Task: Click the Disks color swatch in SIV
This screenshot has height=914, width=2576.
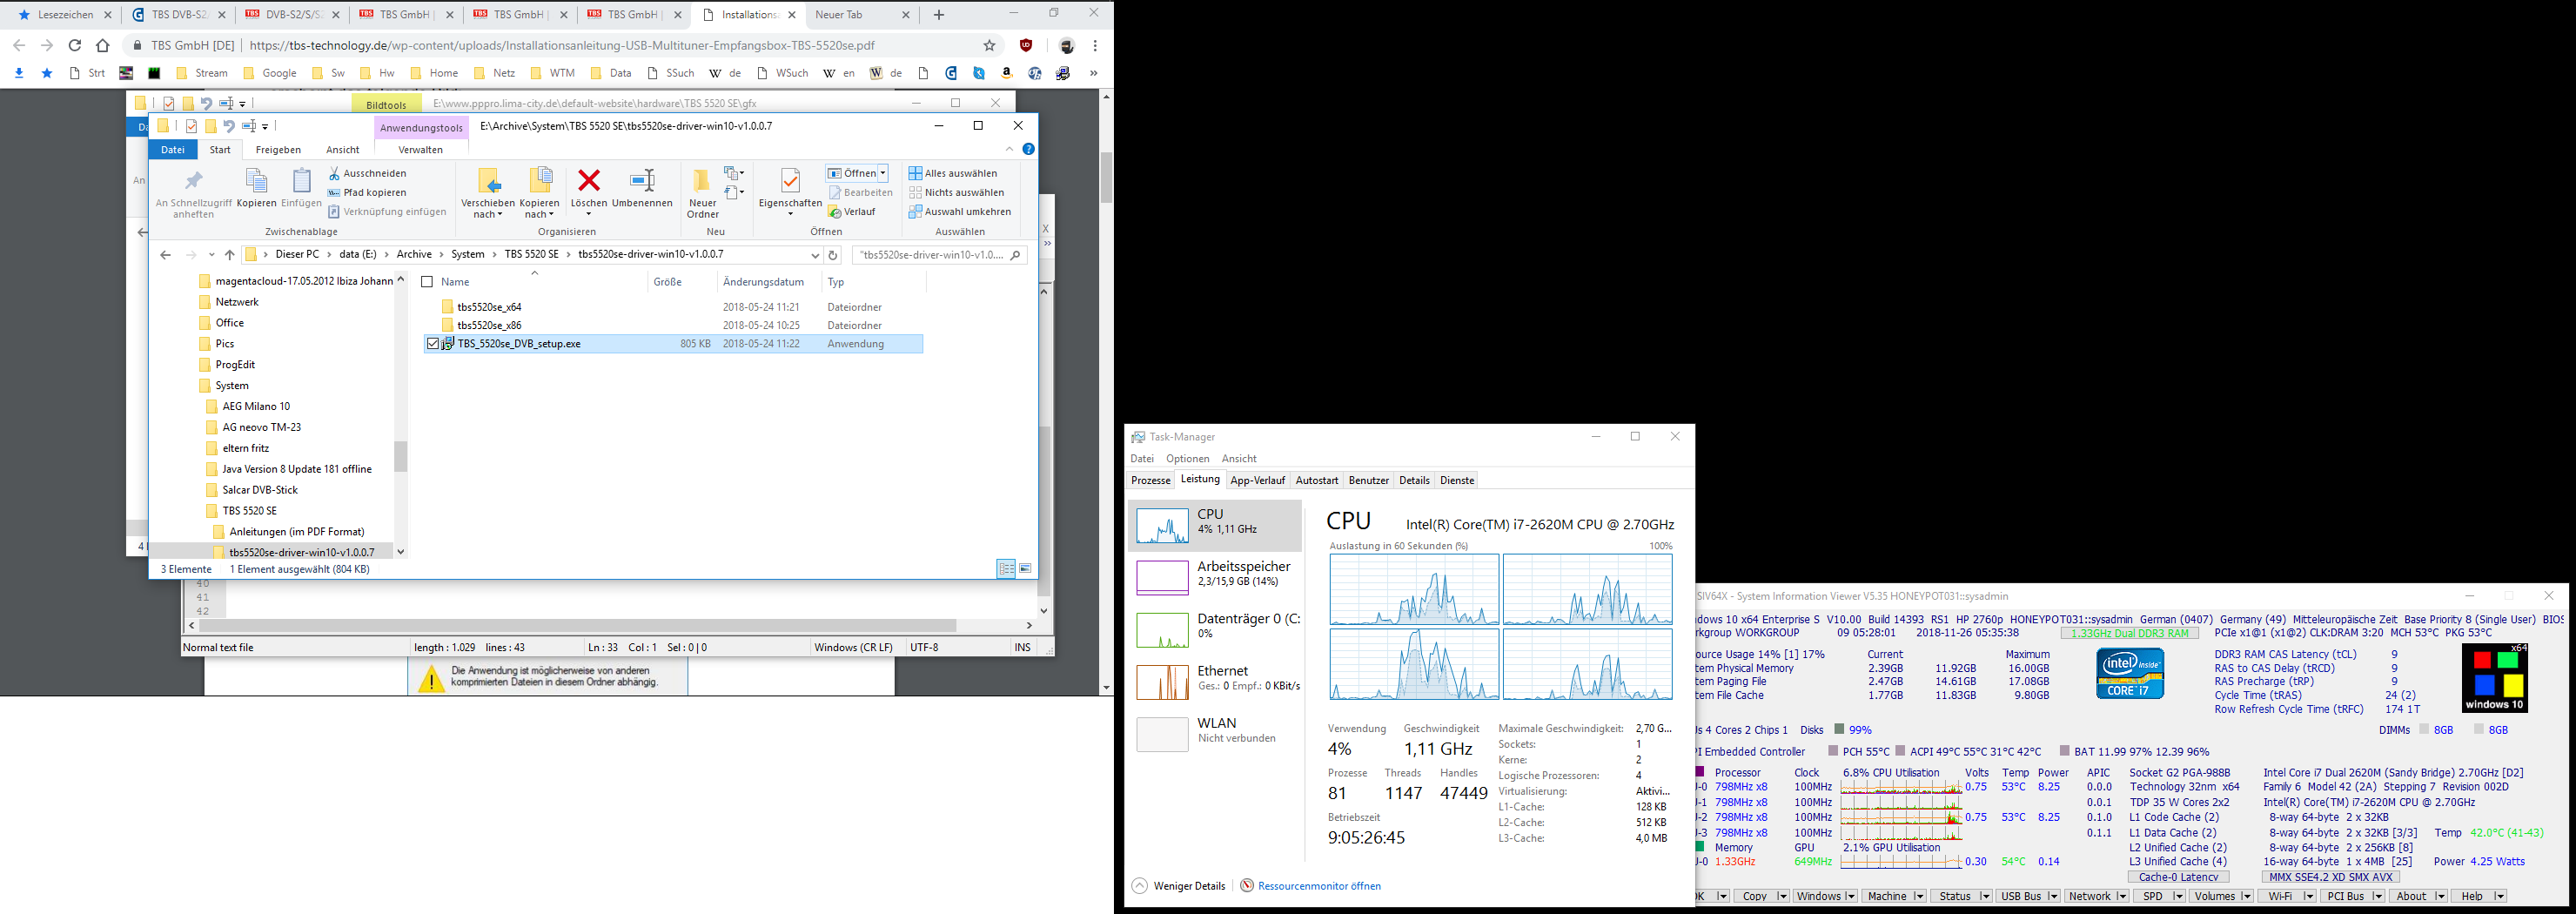Action: [1839, 730]
